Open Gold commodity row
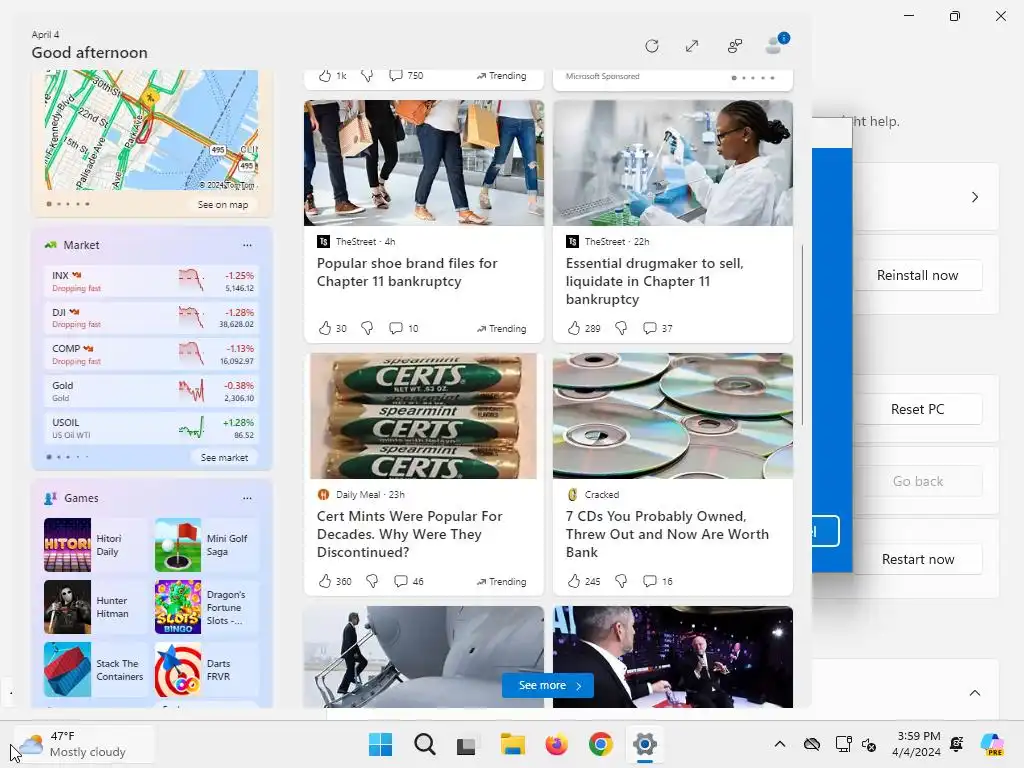 coord(152,391)
